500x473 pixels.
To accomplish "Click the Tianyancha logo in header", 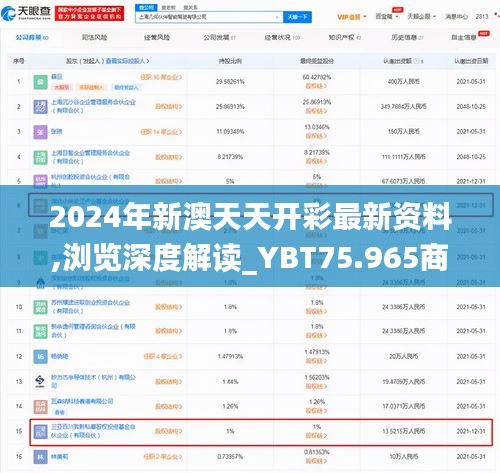I will tap(26, 13).
